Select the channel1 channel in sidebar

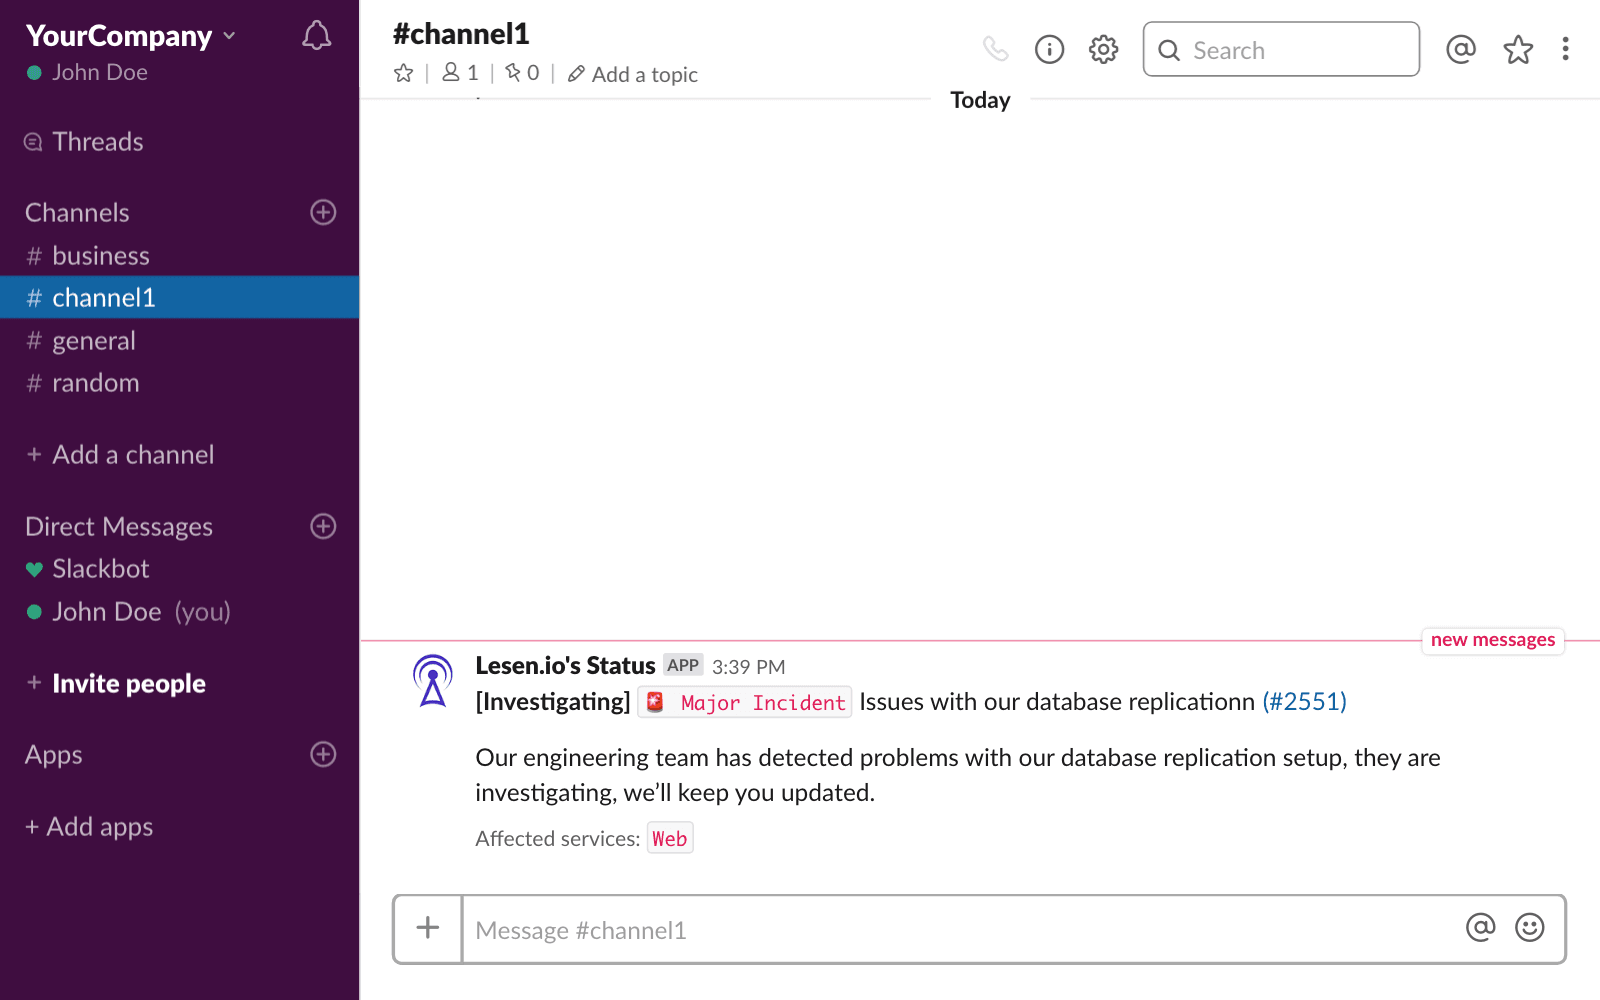pyautogui.click(x=180, y=298)
